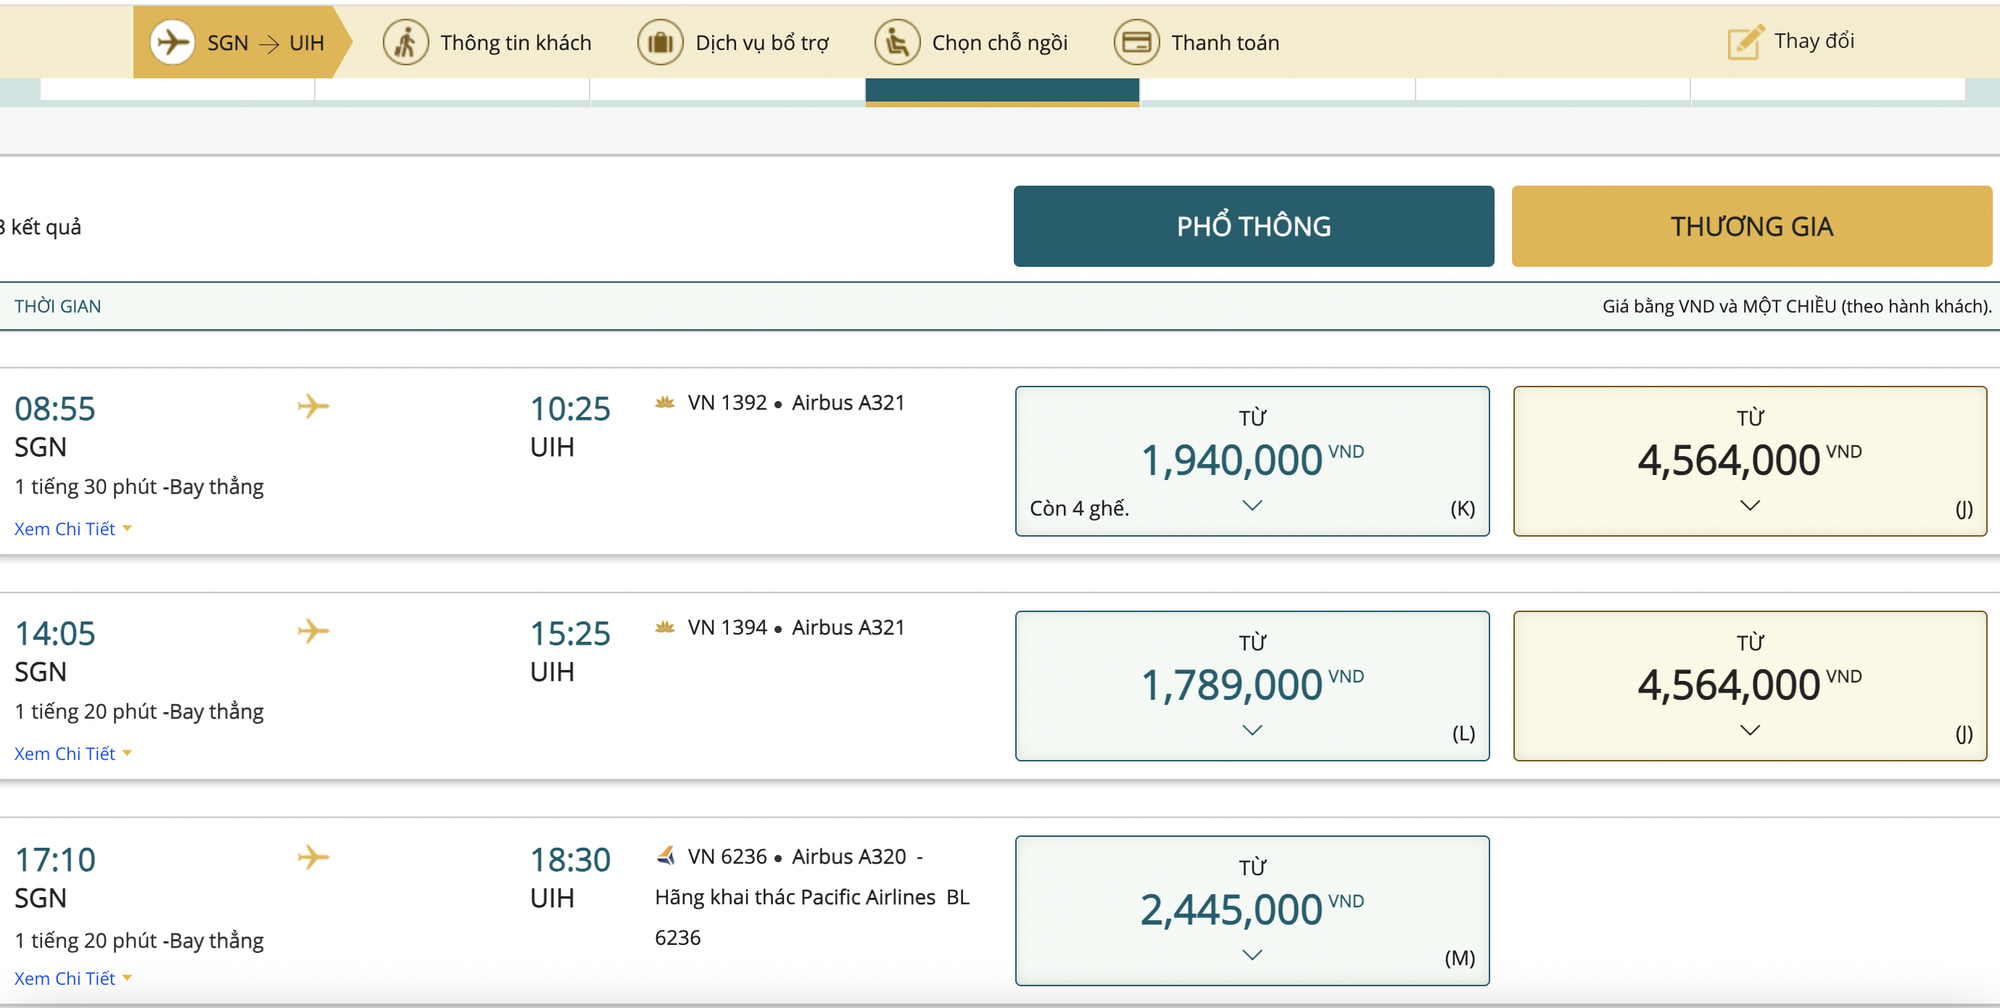Click the (M) fare class code

click(1460, 958)
